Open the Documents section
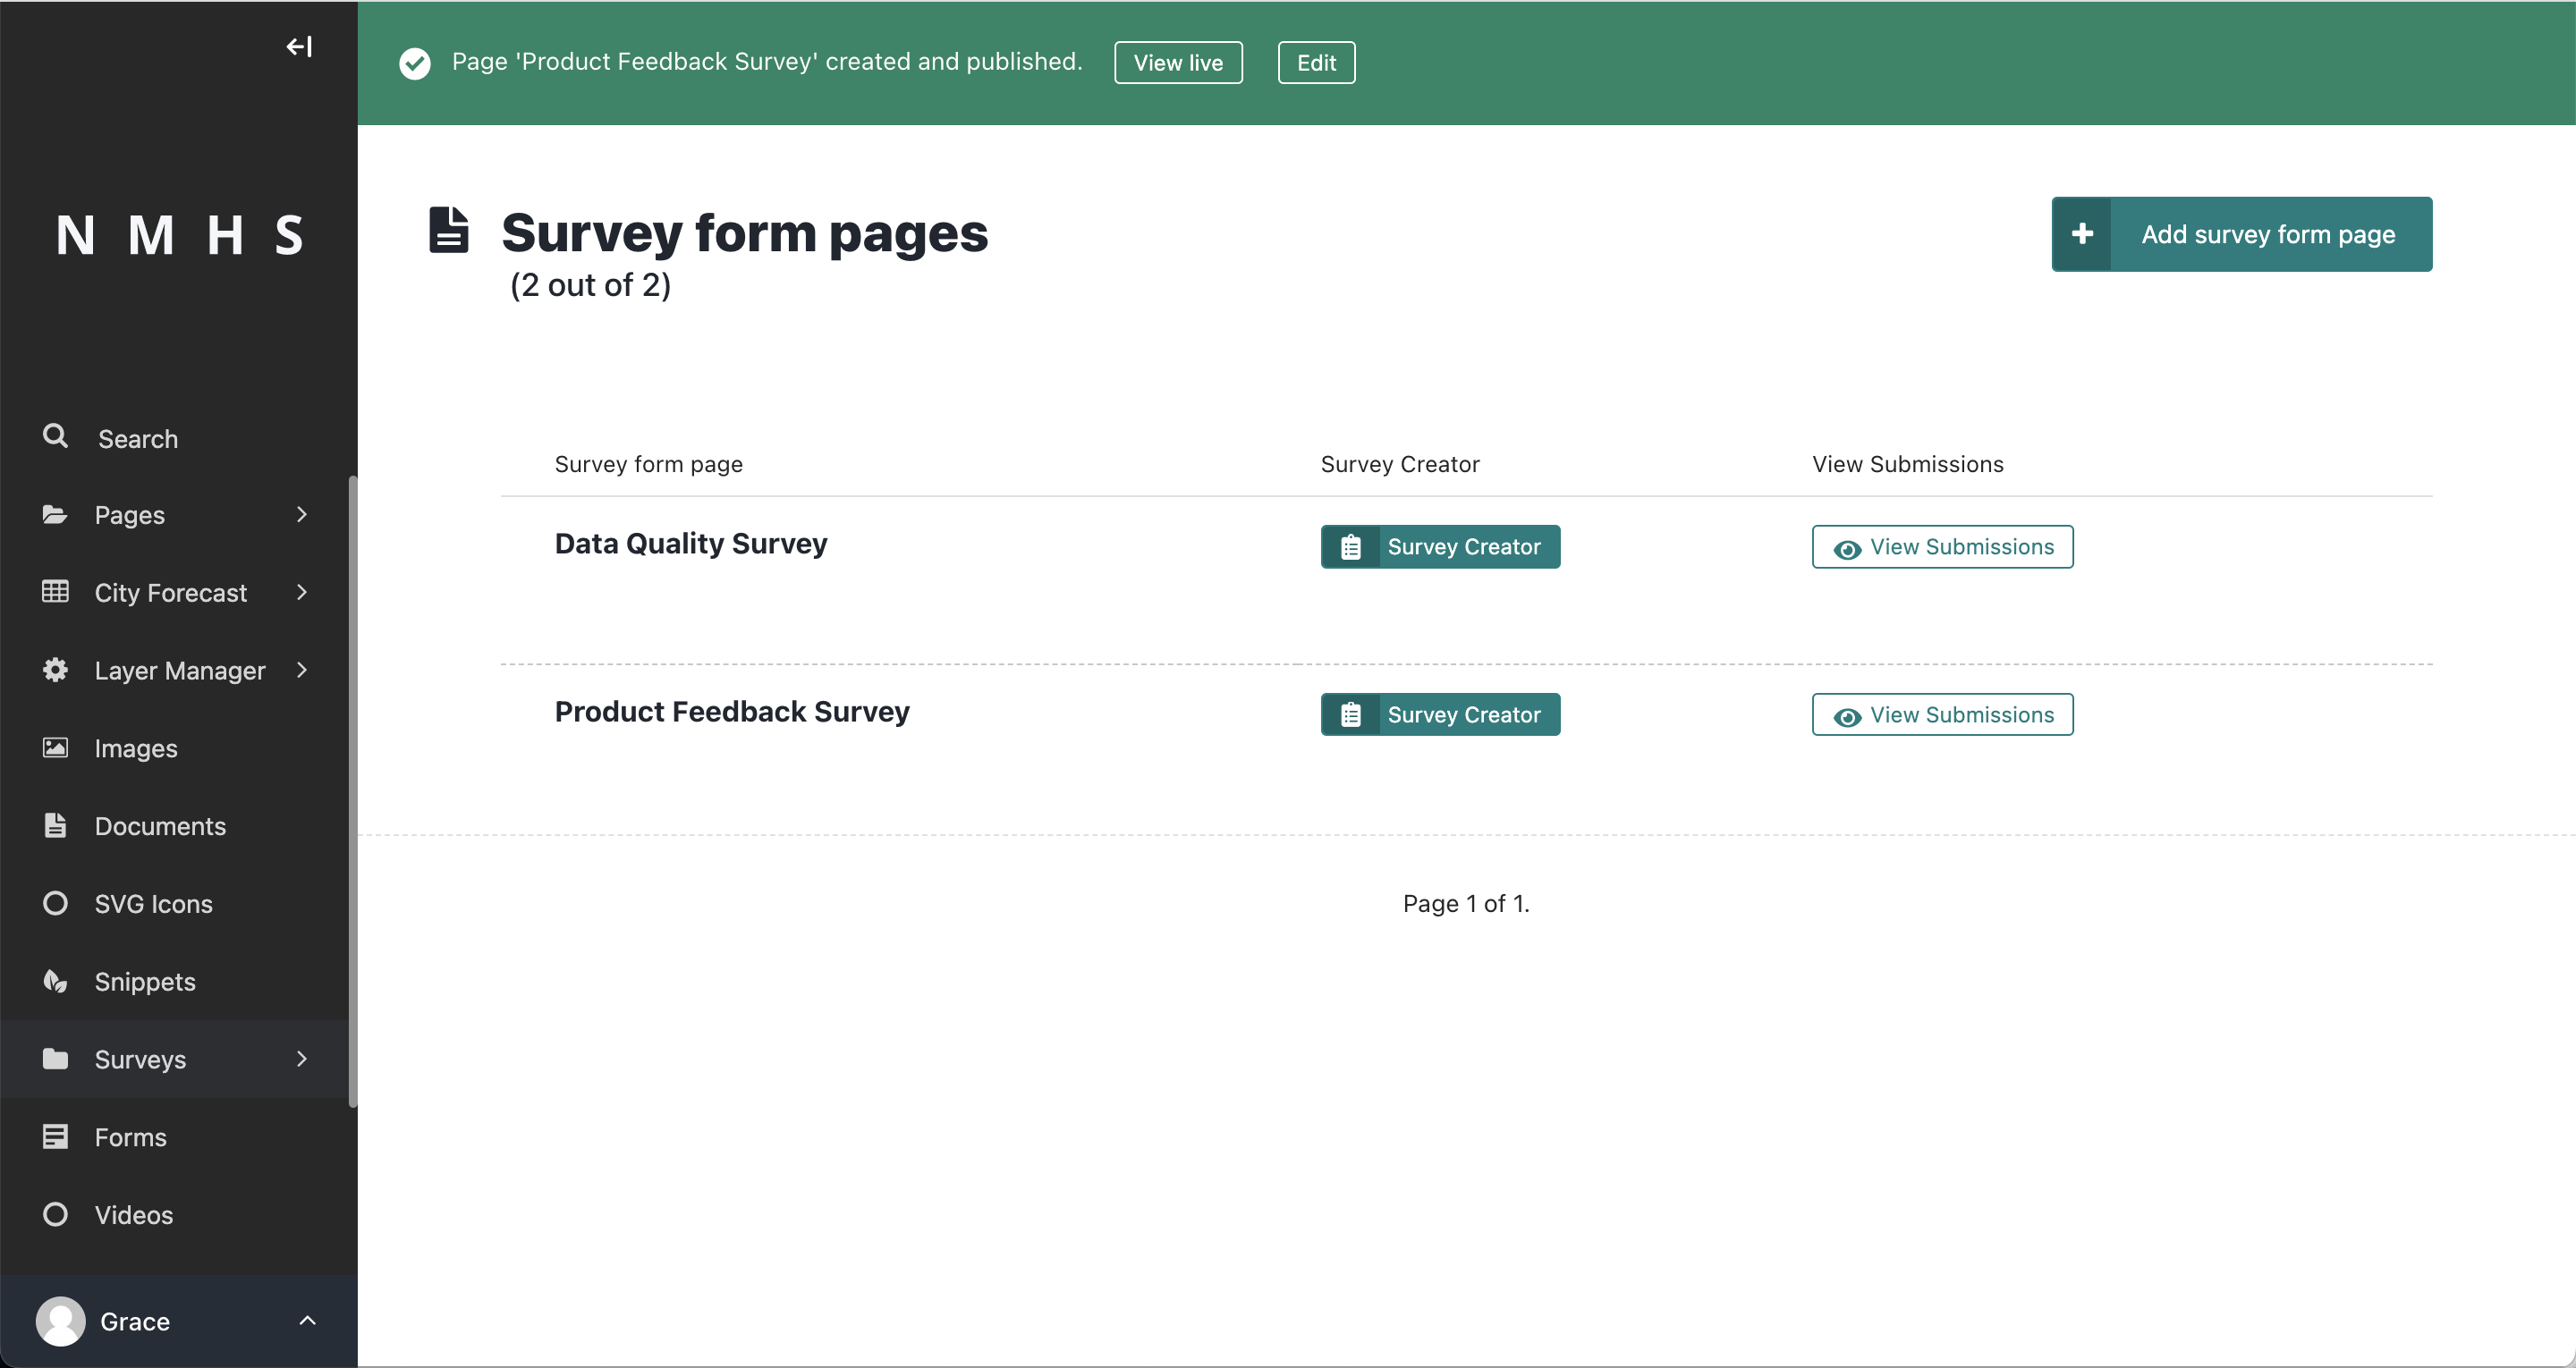The image size is (2576, 1368). (x=160, y=826)
